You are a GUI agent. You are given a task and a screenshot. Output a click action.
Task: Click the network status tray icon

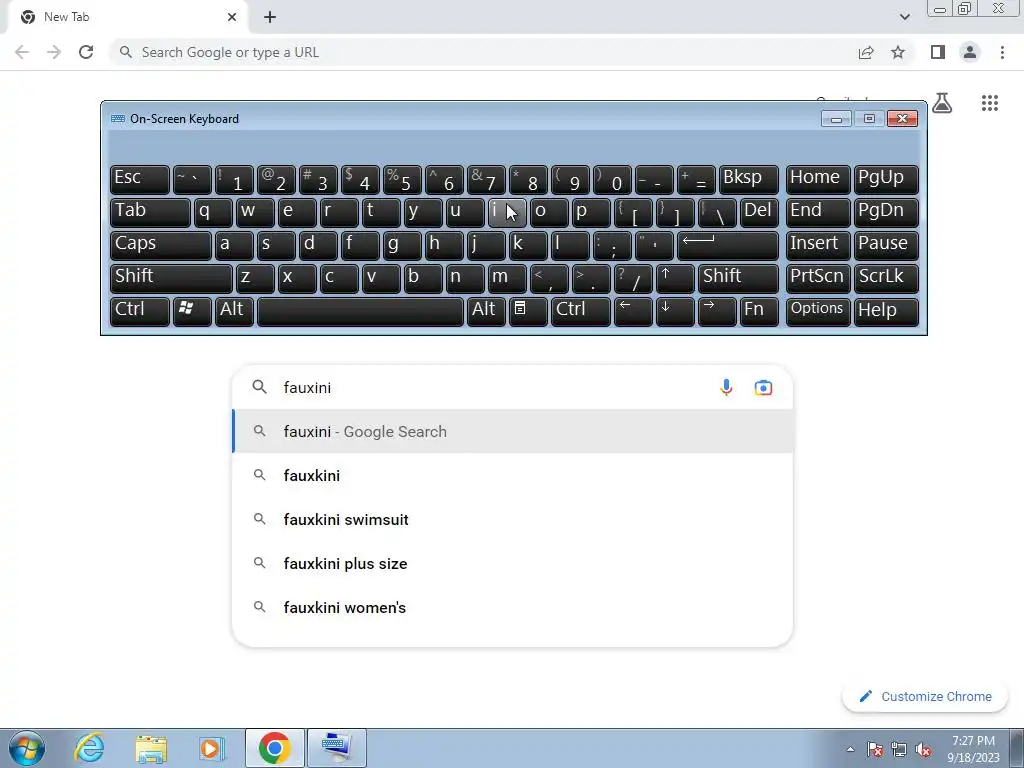click(x=899, y=749)
